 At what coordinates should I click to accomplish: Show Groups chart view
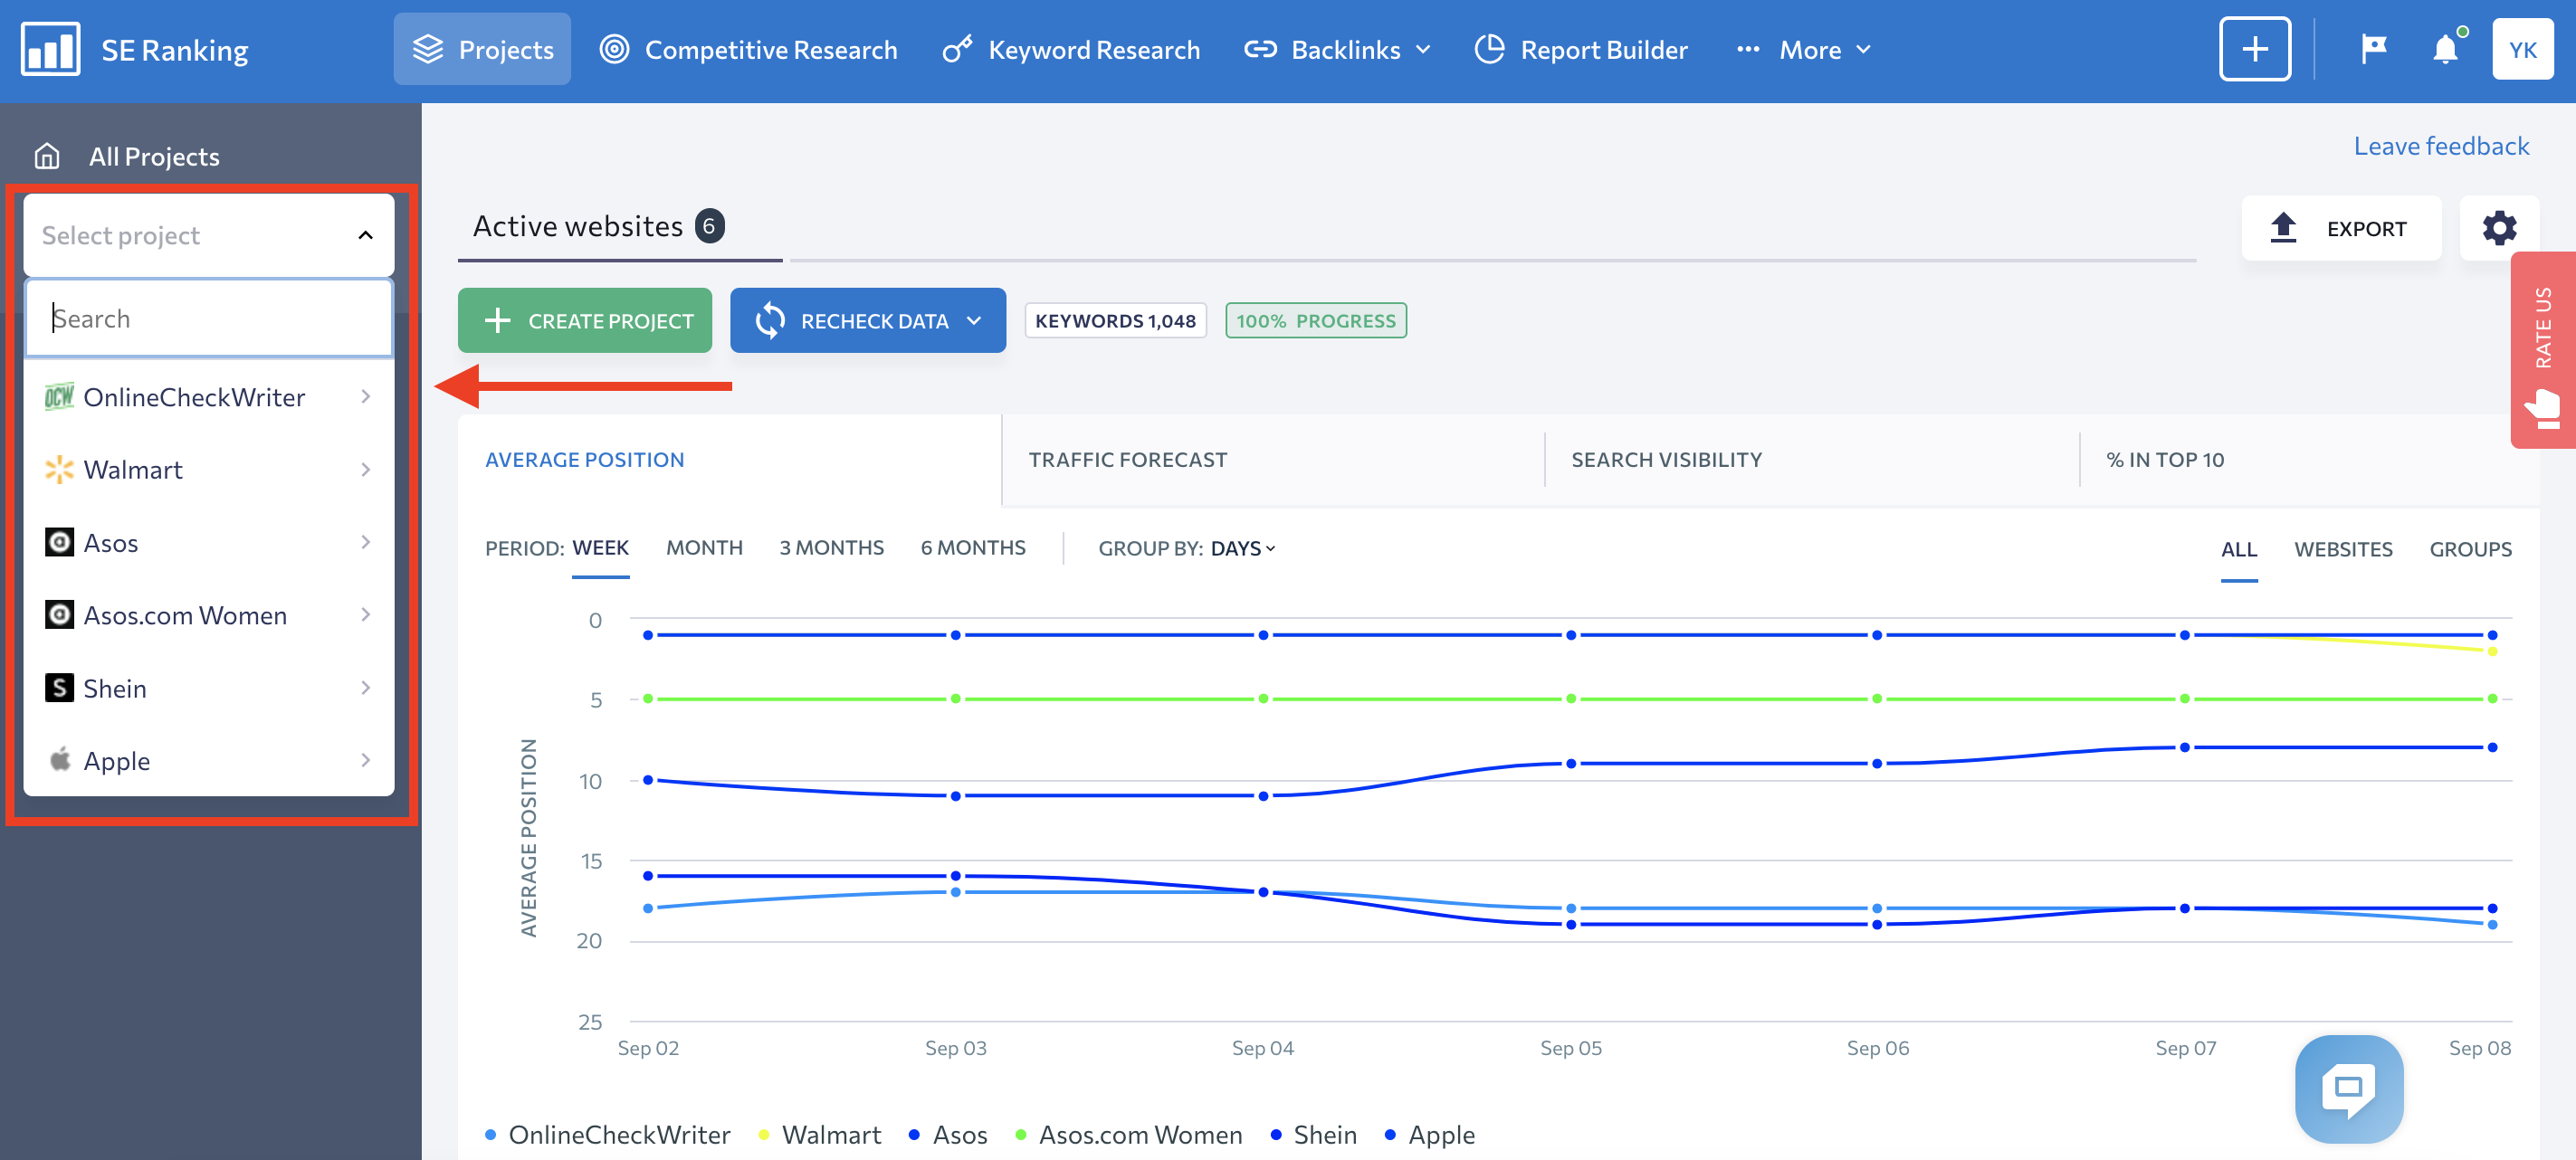coord(2470,549)
